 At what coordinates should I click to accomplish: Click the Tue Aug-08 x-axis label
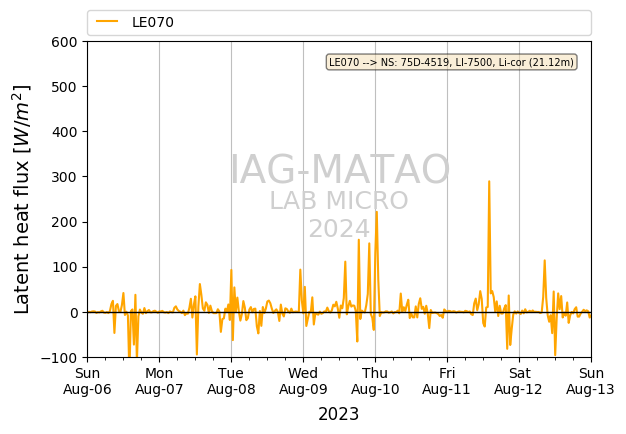click(x=231, y=381)
